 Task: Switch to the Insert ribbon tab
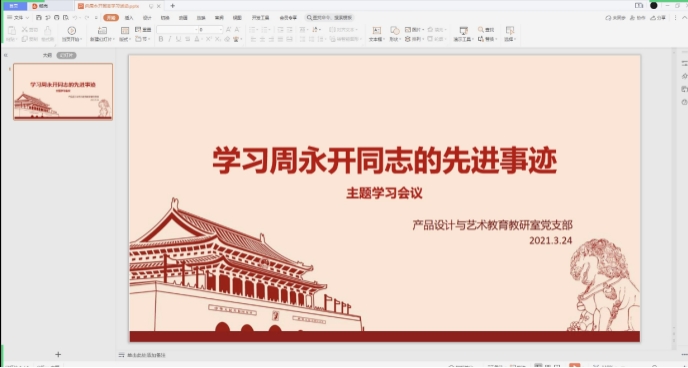coord(129,18)
